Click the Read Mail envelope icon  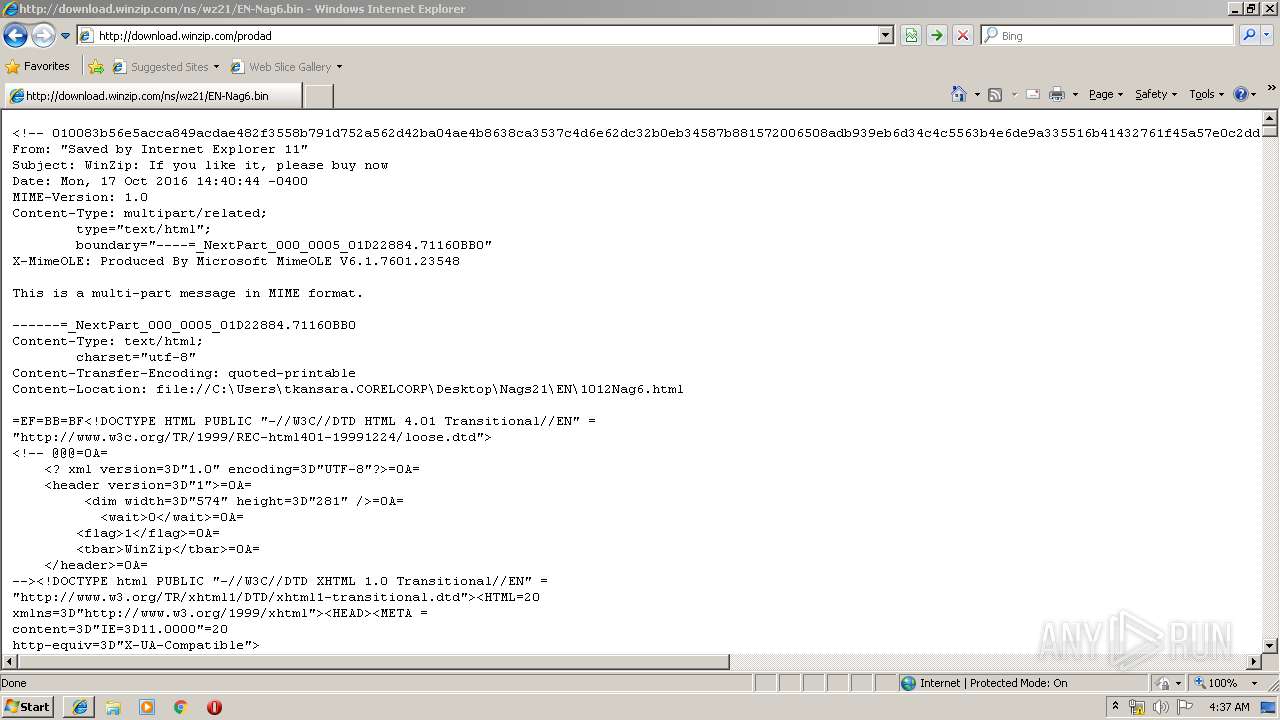pos(1033,94)
